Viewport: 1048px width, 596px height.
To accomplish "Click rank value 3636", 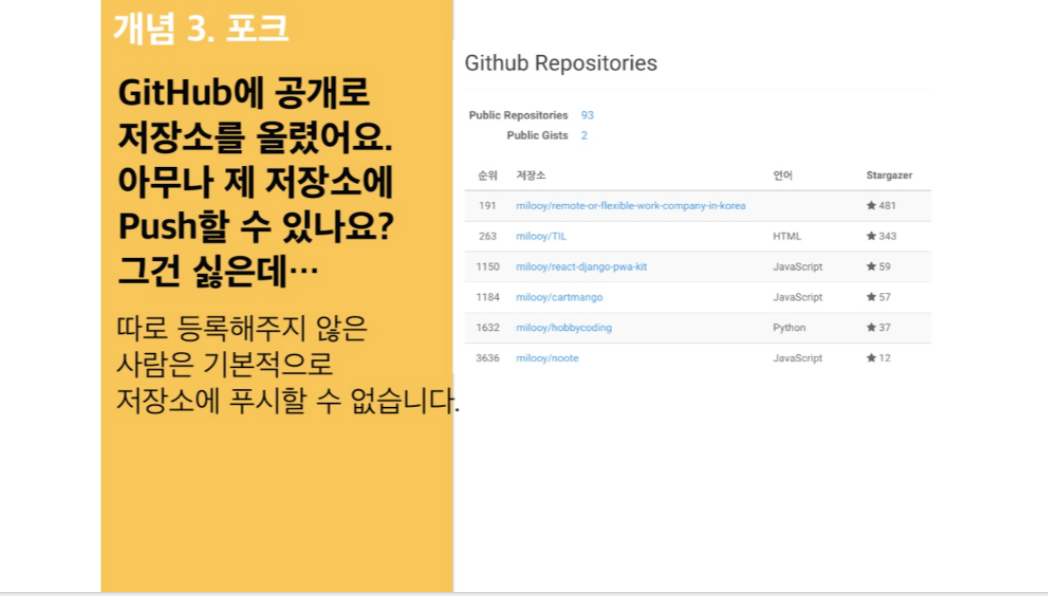I will [487, 358].
